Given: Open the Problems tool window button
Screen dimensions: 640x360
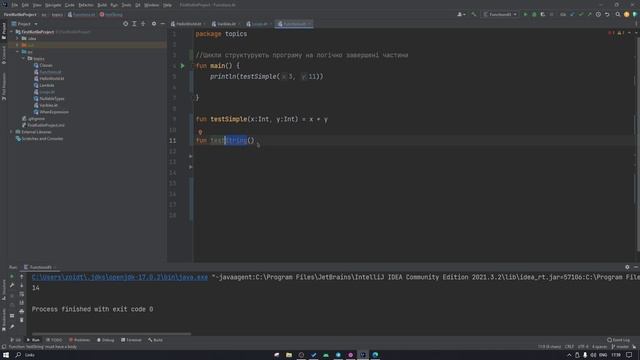Looking at the screenshot, I should (x=80, y=340).
